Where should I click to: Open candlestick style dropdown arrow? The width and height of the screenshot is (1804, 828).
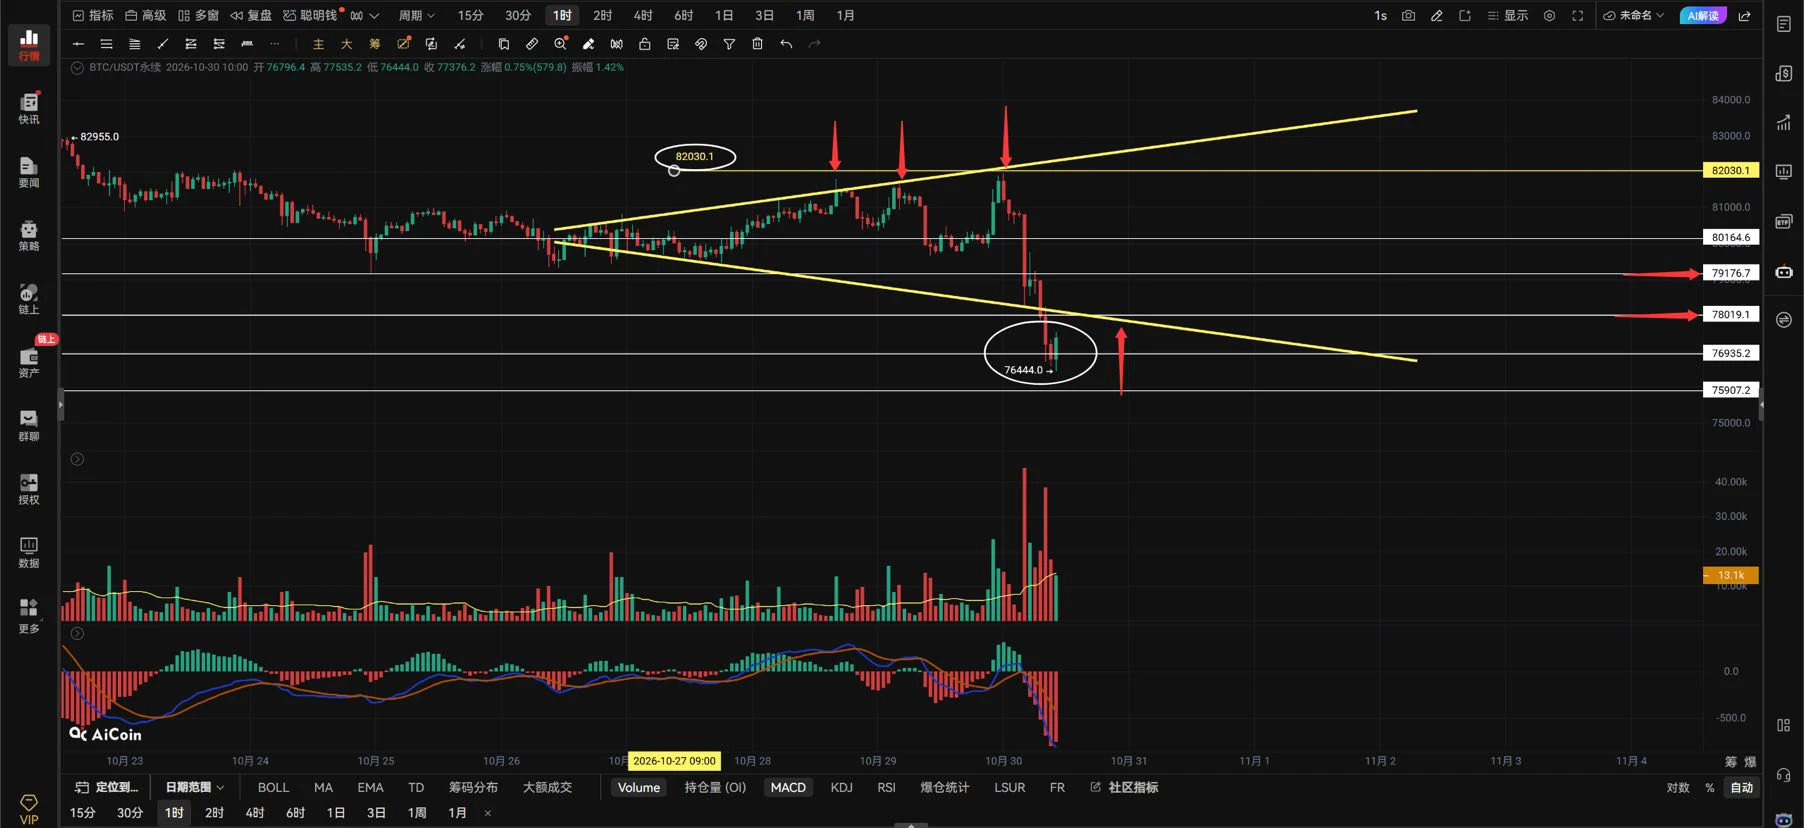click(x=375, y=16)
